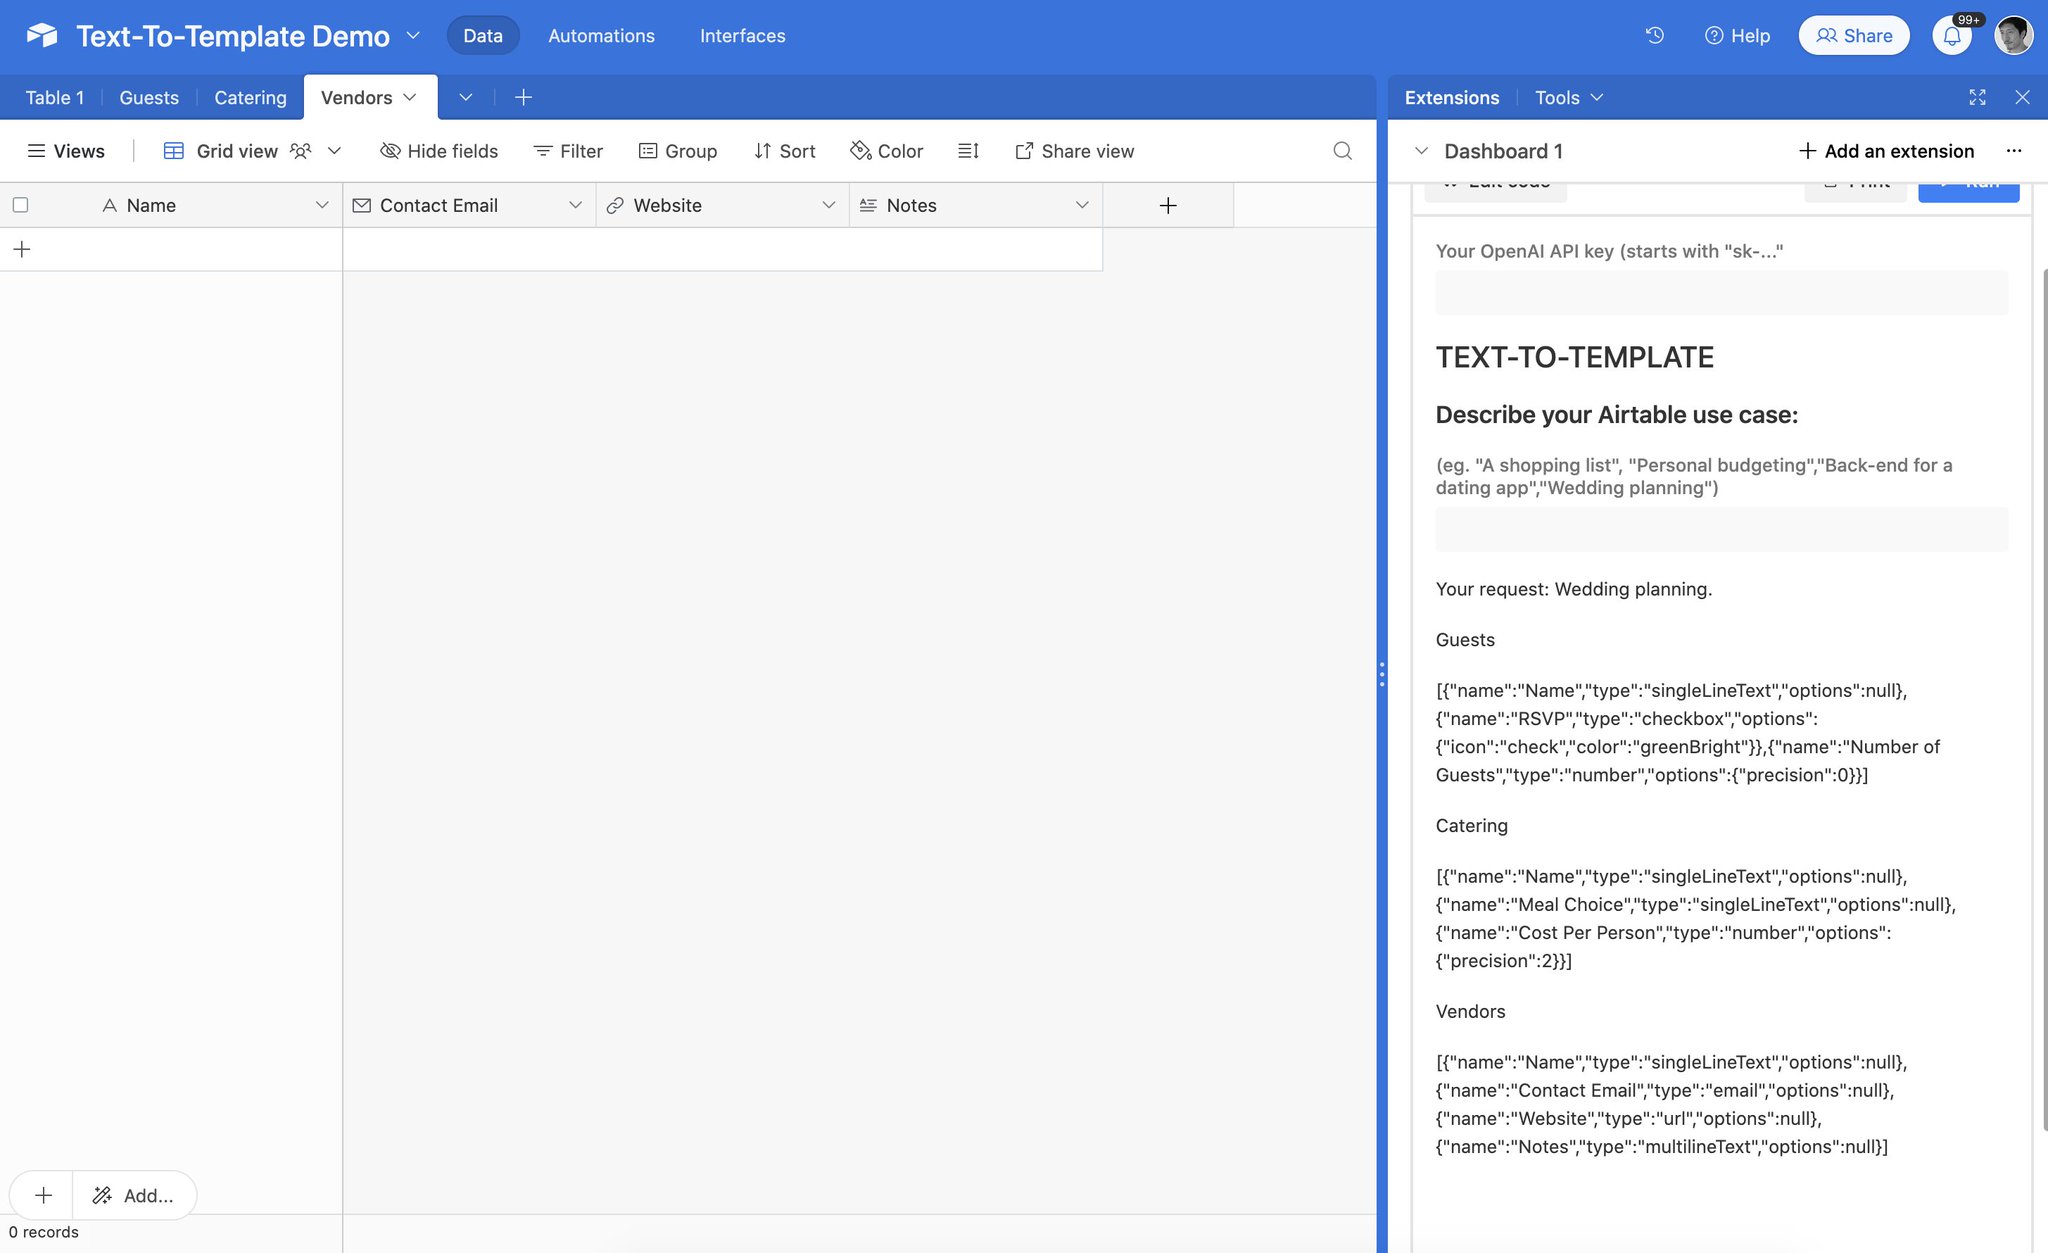Click the Add an extension button
Image resolution: width=2048 pixels, height=1253 pixels.
(x=1888, y=151)
